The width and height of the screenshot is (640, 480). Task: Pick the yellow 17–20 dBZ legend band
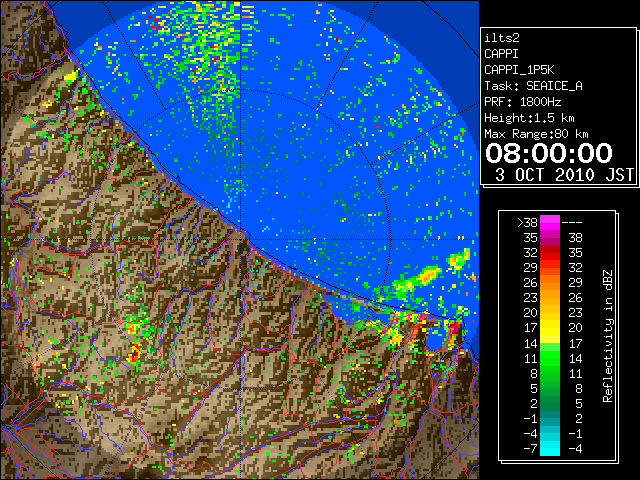click(x=550, y=328)
